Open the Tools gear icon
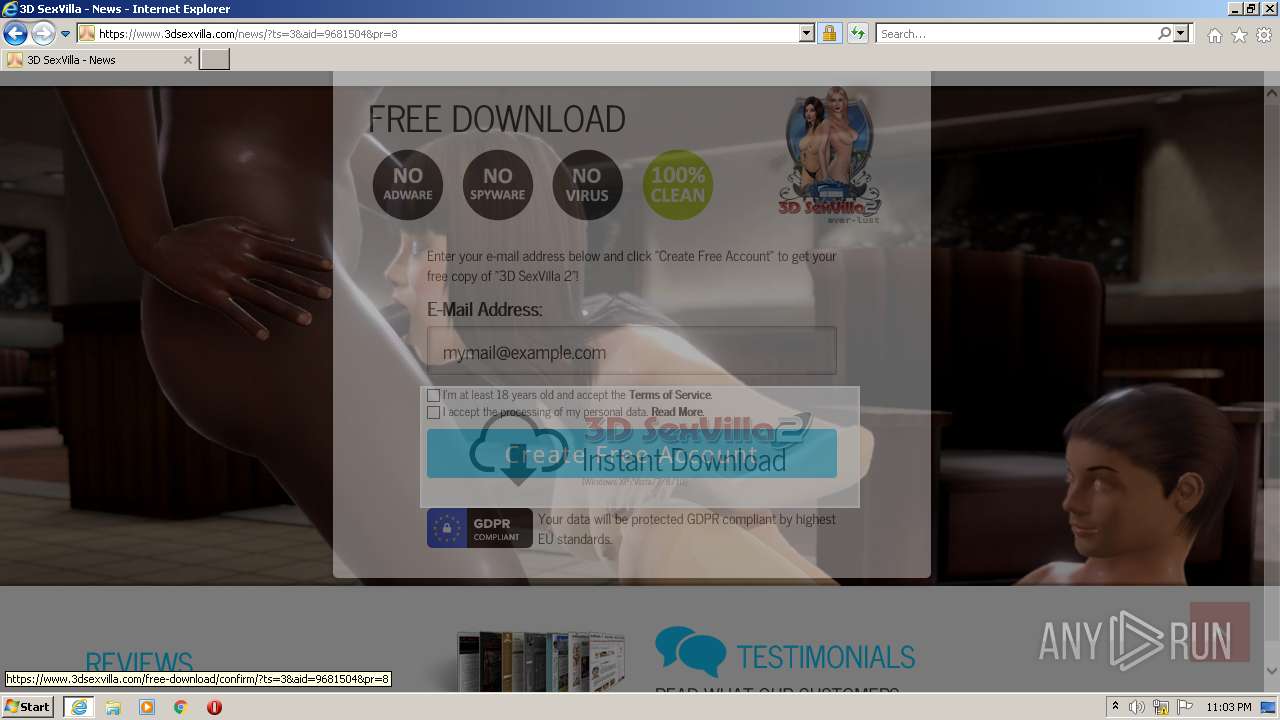 (x=1264, y=35)
